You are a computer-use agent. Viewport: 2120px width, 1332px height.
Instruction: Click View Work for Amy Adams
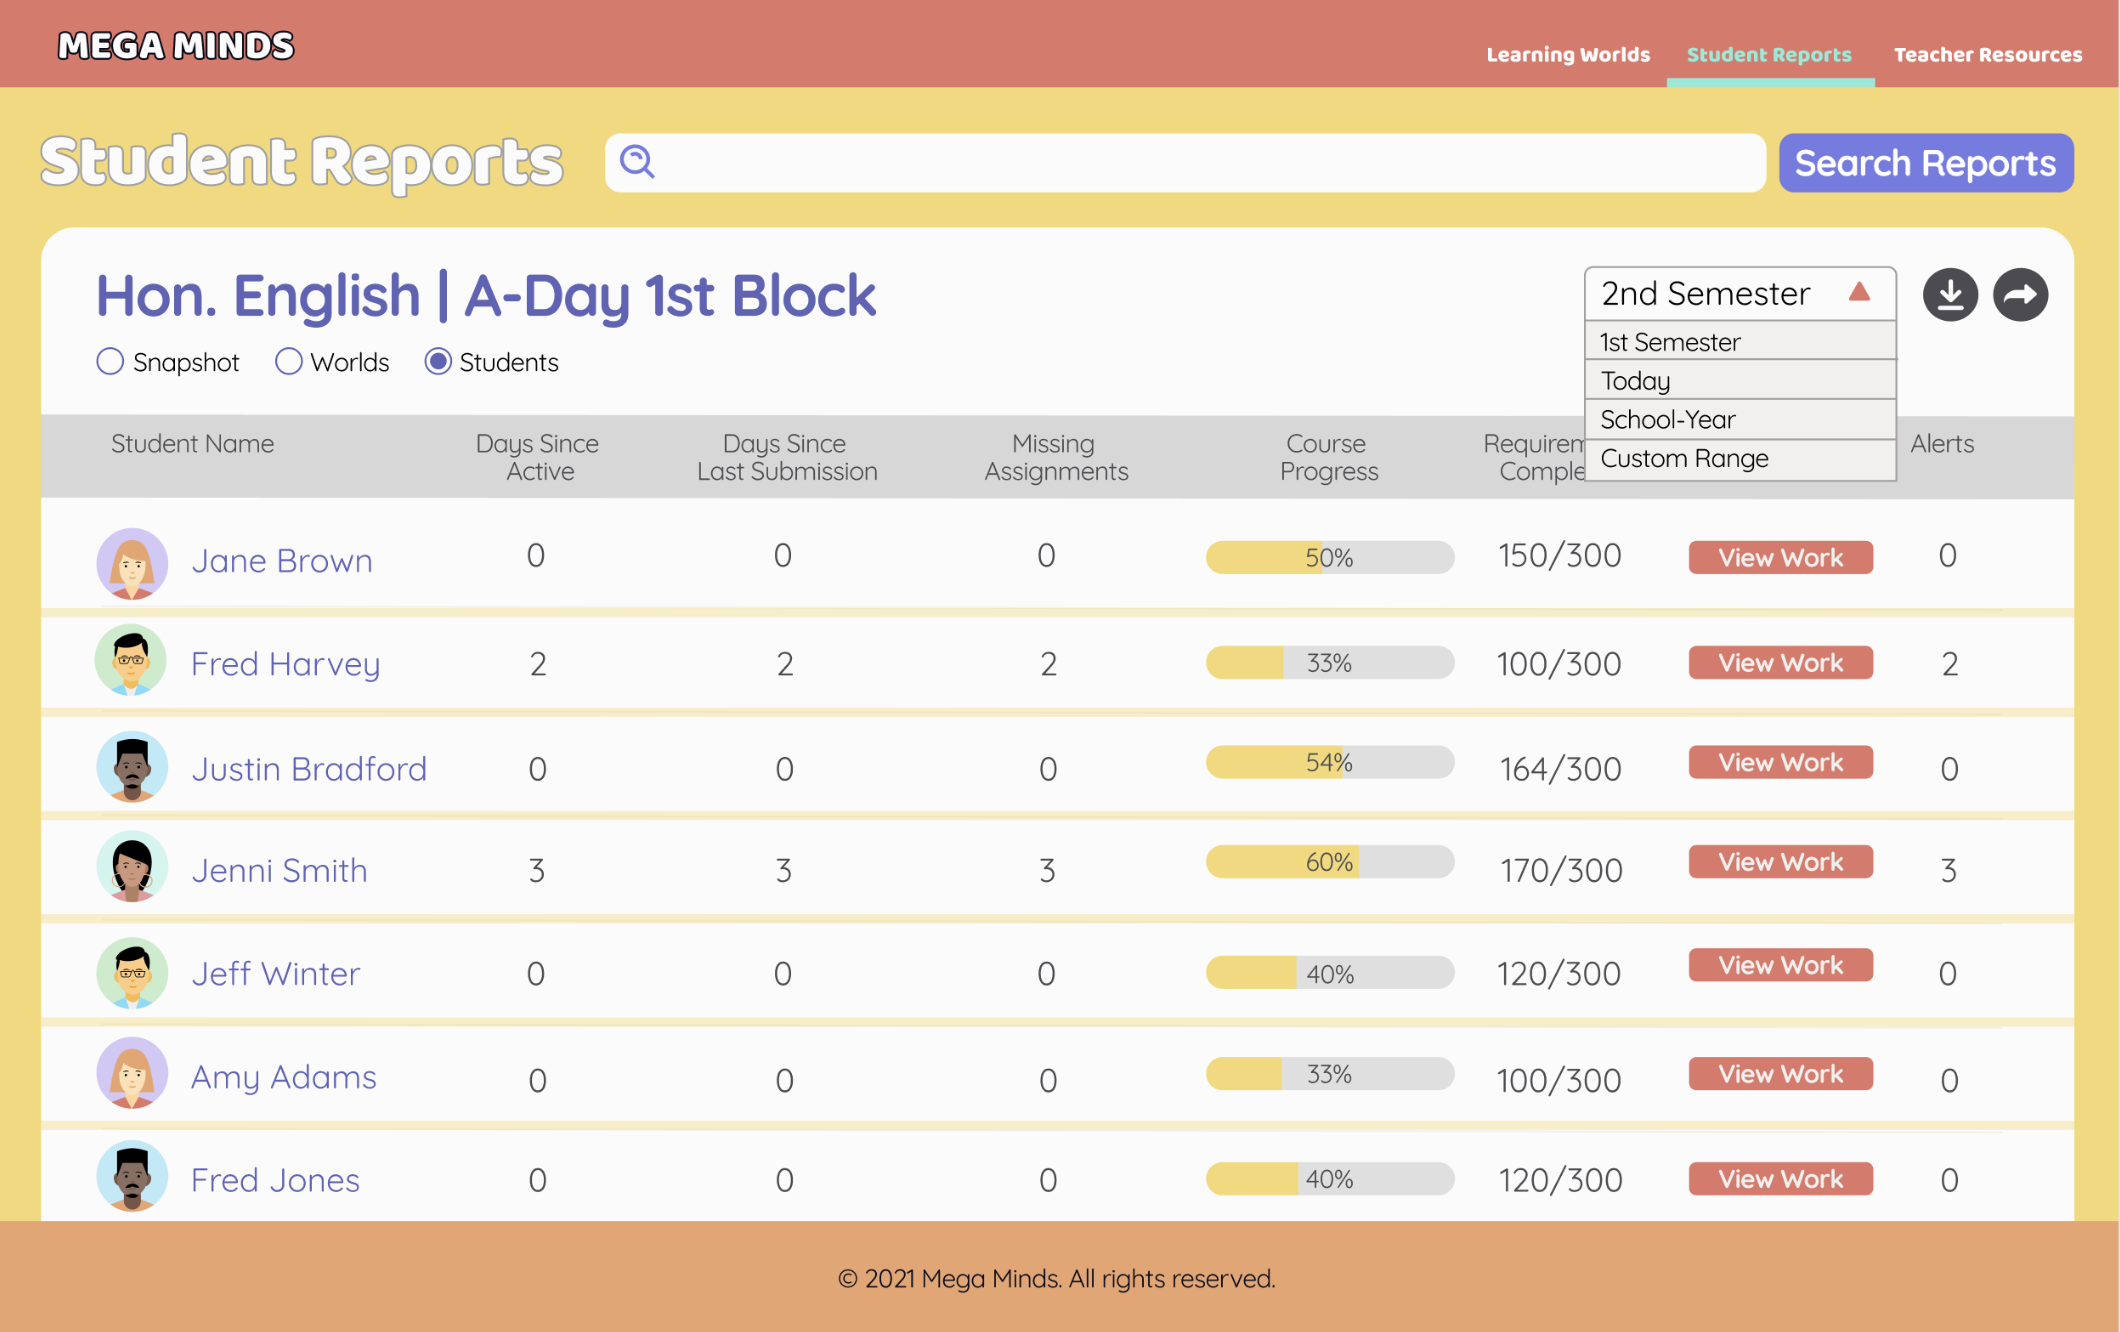1780,1074
